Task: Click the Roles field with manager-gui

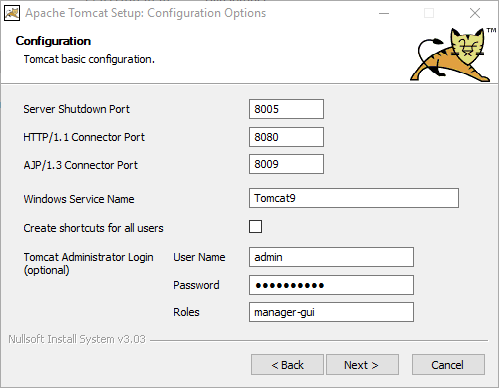Action: (331, 312)
